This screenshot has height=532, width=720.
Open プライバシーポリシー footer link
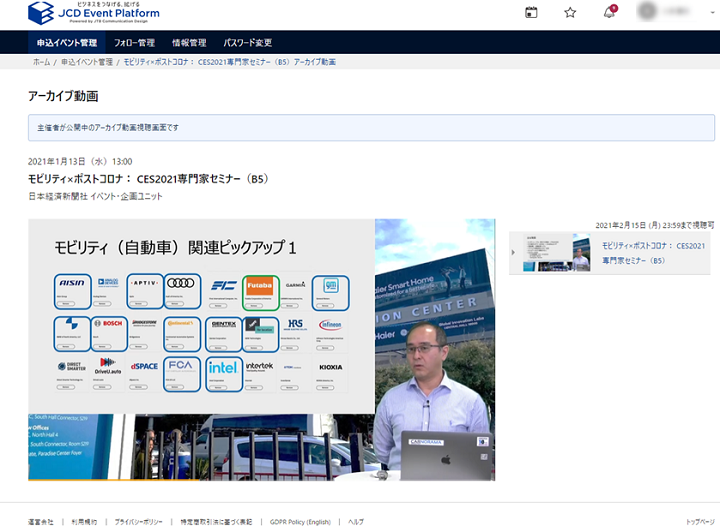click(138, 522)
